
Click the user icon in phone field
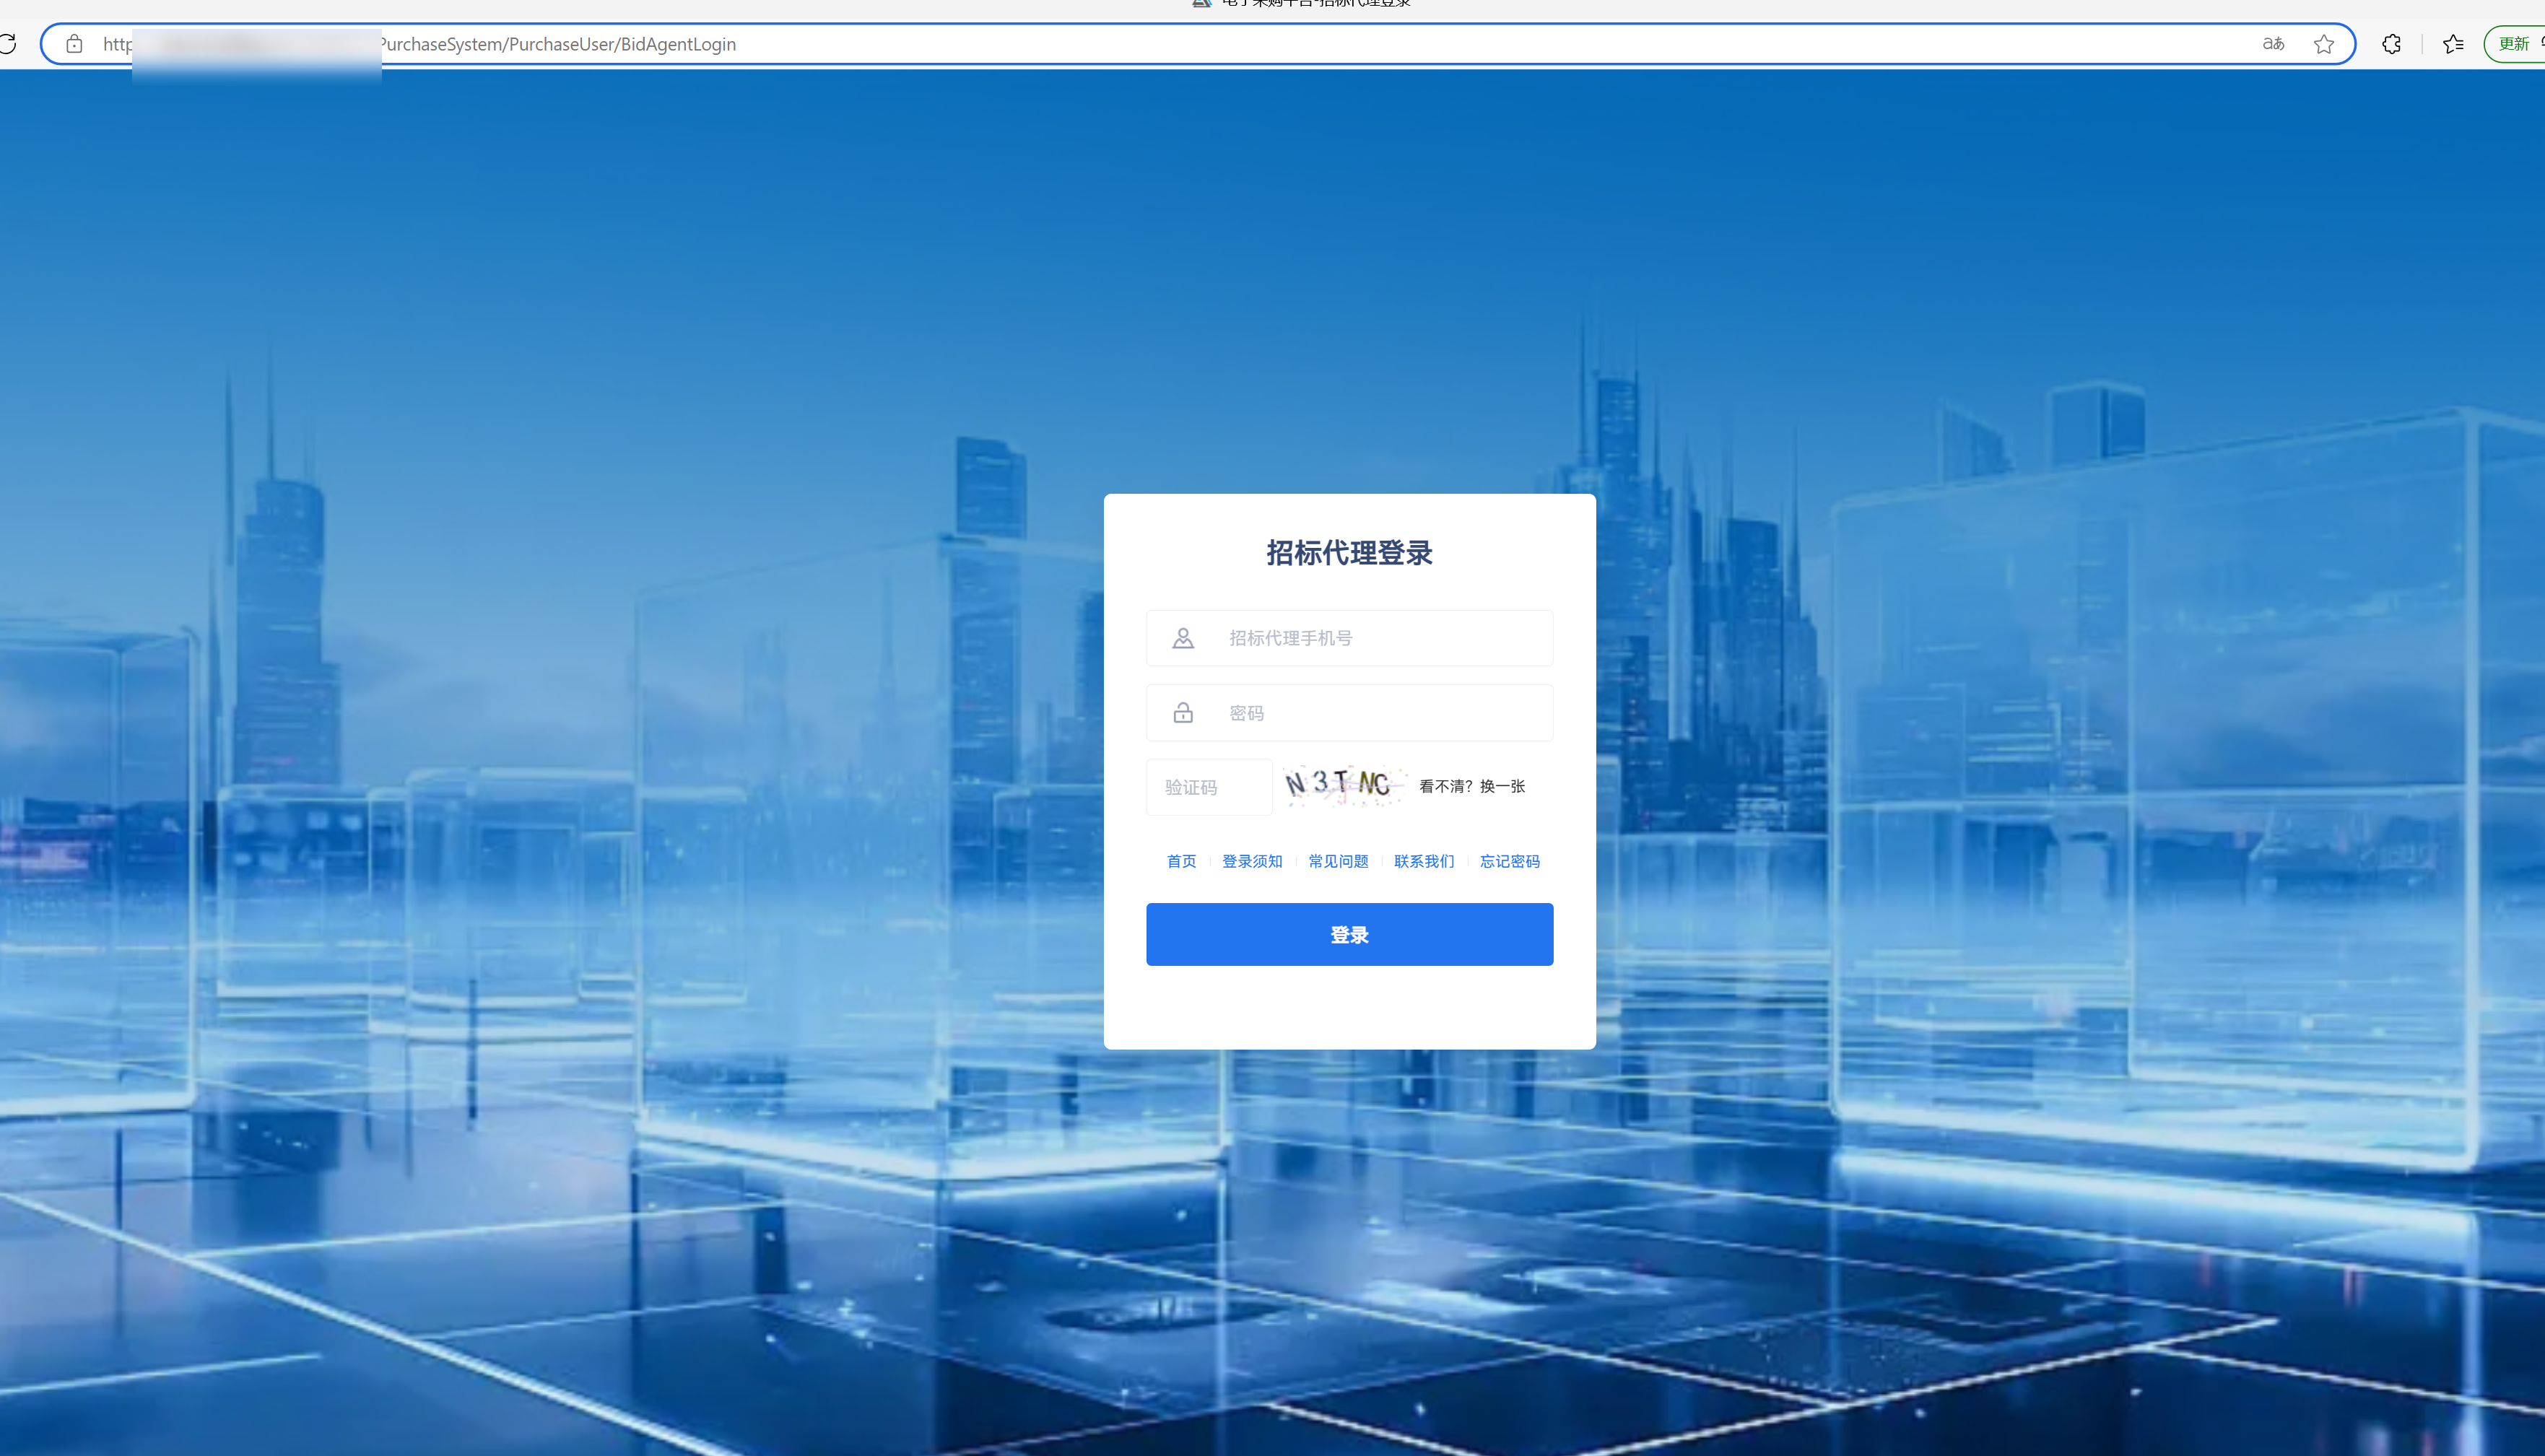(1183, 638)
